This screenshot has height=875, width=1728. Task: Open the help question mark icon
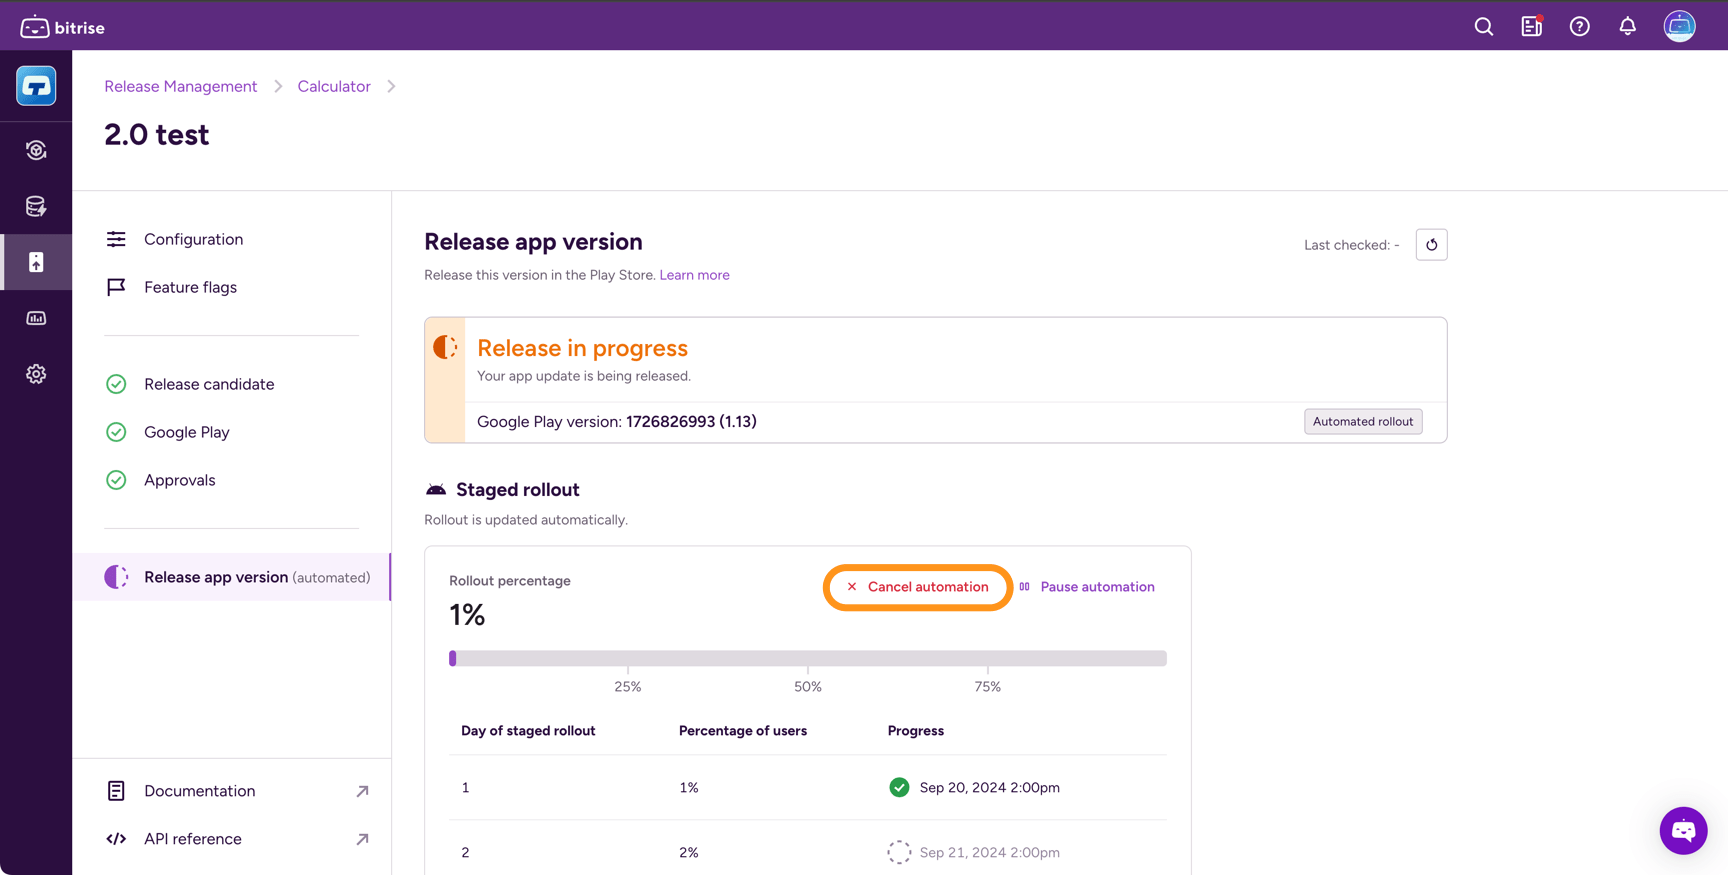1579,27
